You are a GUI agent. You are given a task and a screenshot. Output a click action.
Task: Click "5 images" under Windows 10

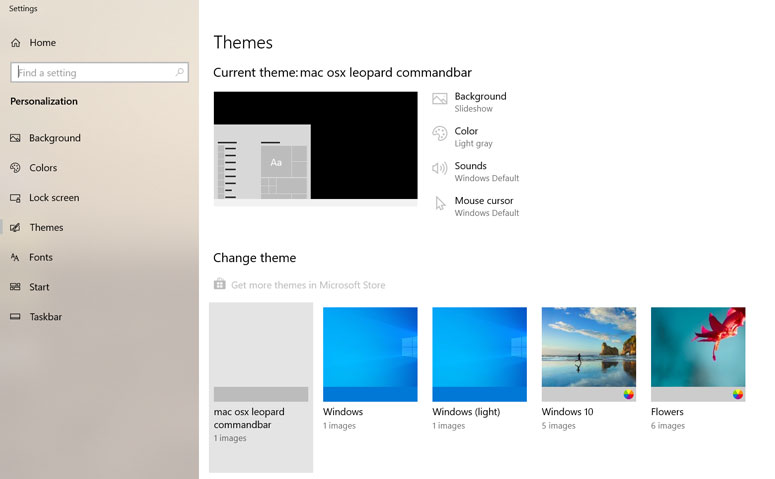click(559, 426)
